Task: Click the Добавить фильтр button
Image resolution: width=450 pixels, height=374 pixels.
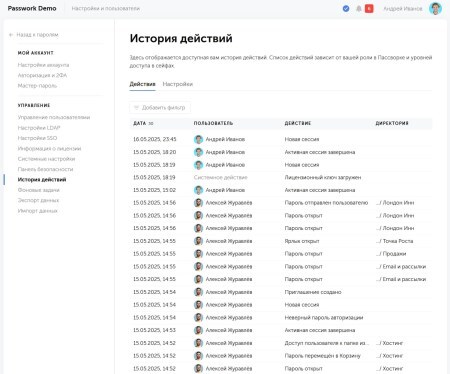Action: [x=160, y=108]
